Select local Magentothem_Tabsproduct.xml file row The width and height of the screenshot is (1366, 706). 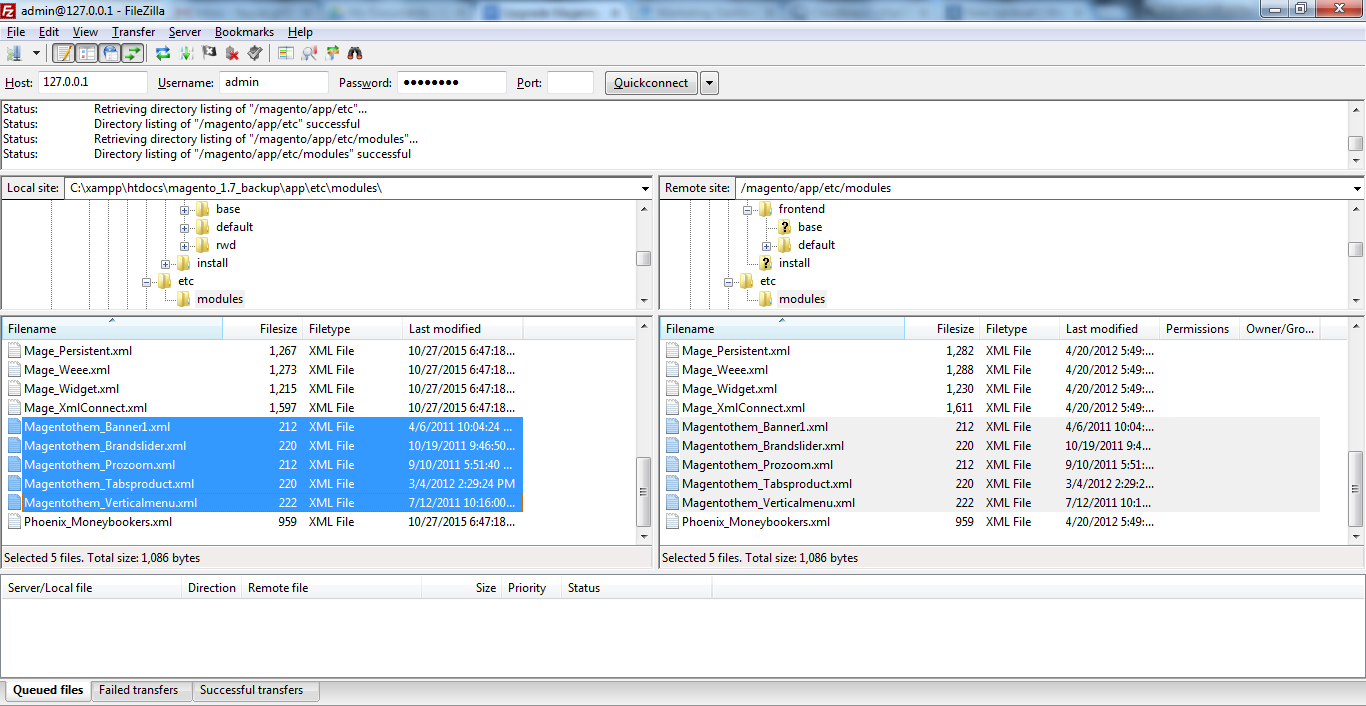coord(262,484)
